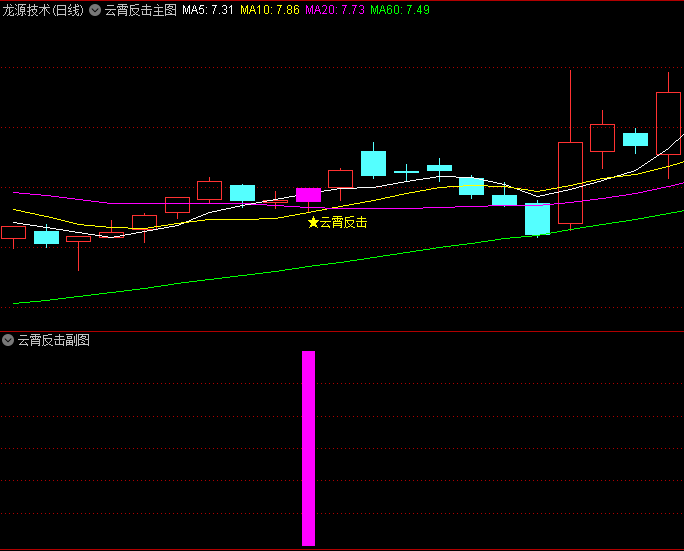Click the 云霄反击副图 sub-chart title
Image resolution: width=684 pixels, height=551 pixels.
[54, 340]
